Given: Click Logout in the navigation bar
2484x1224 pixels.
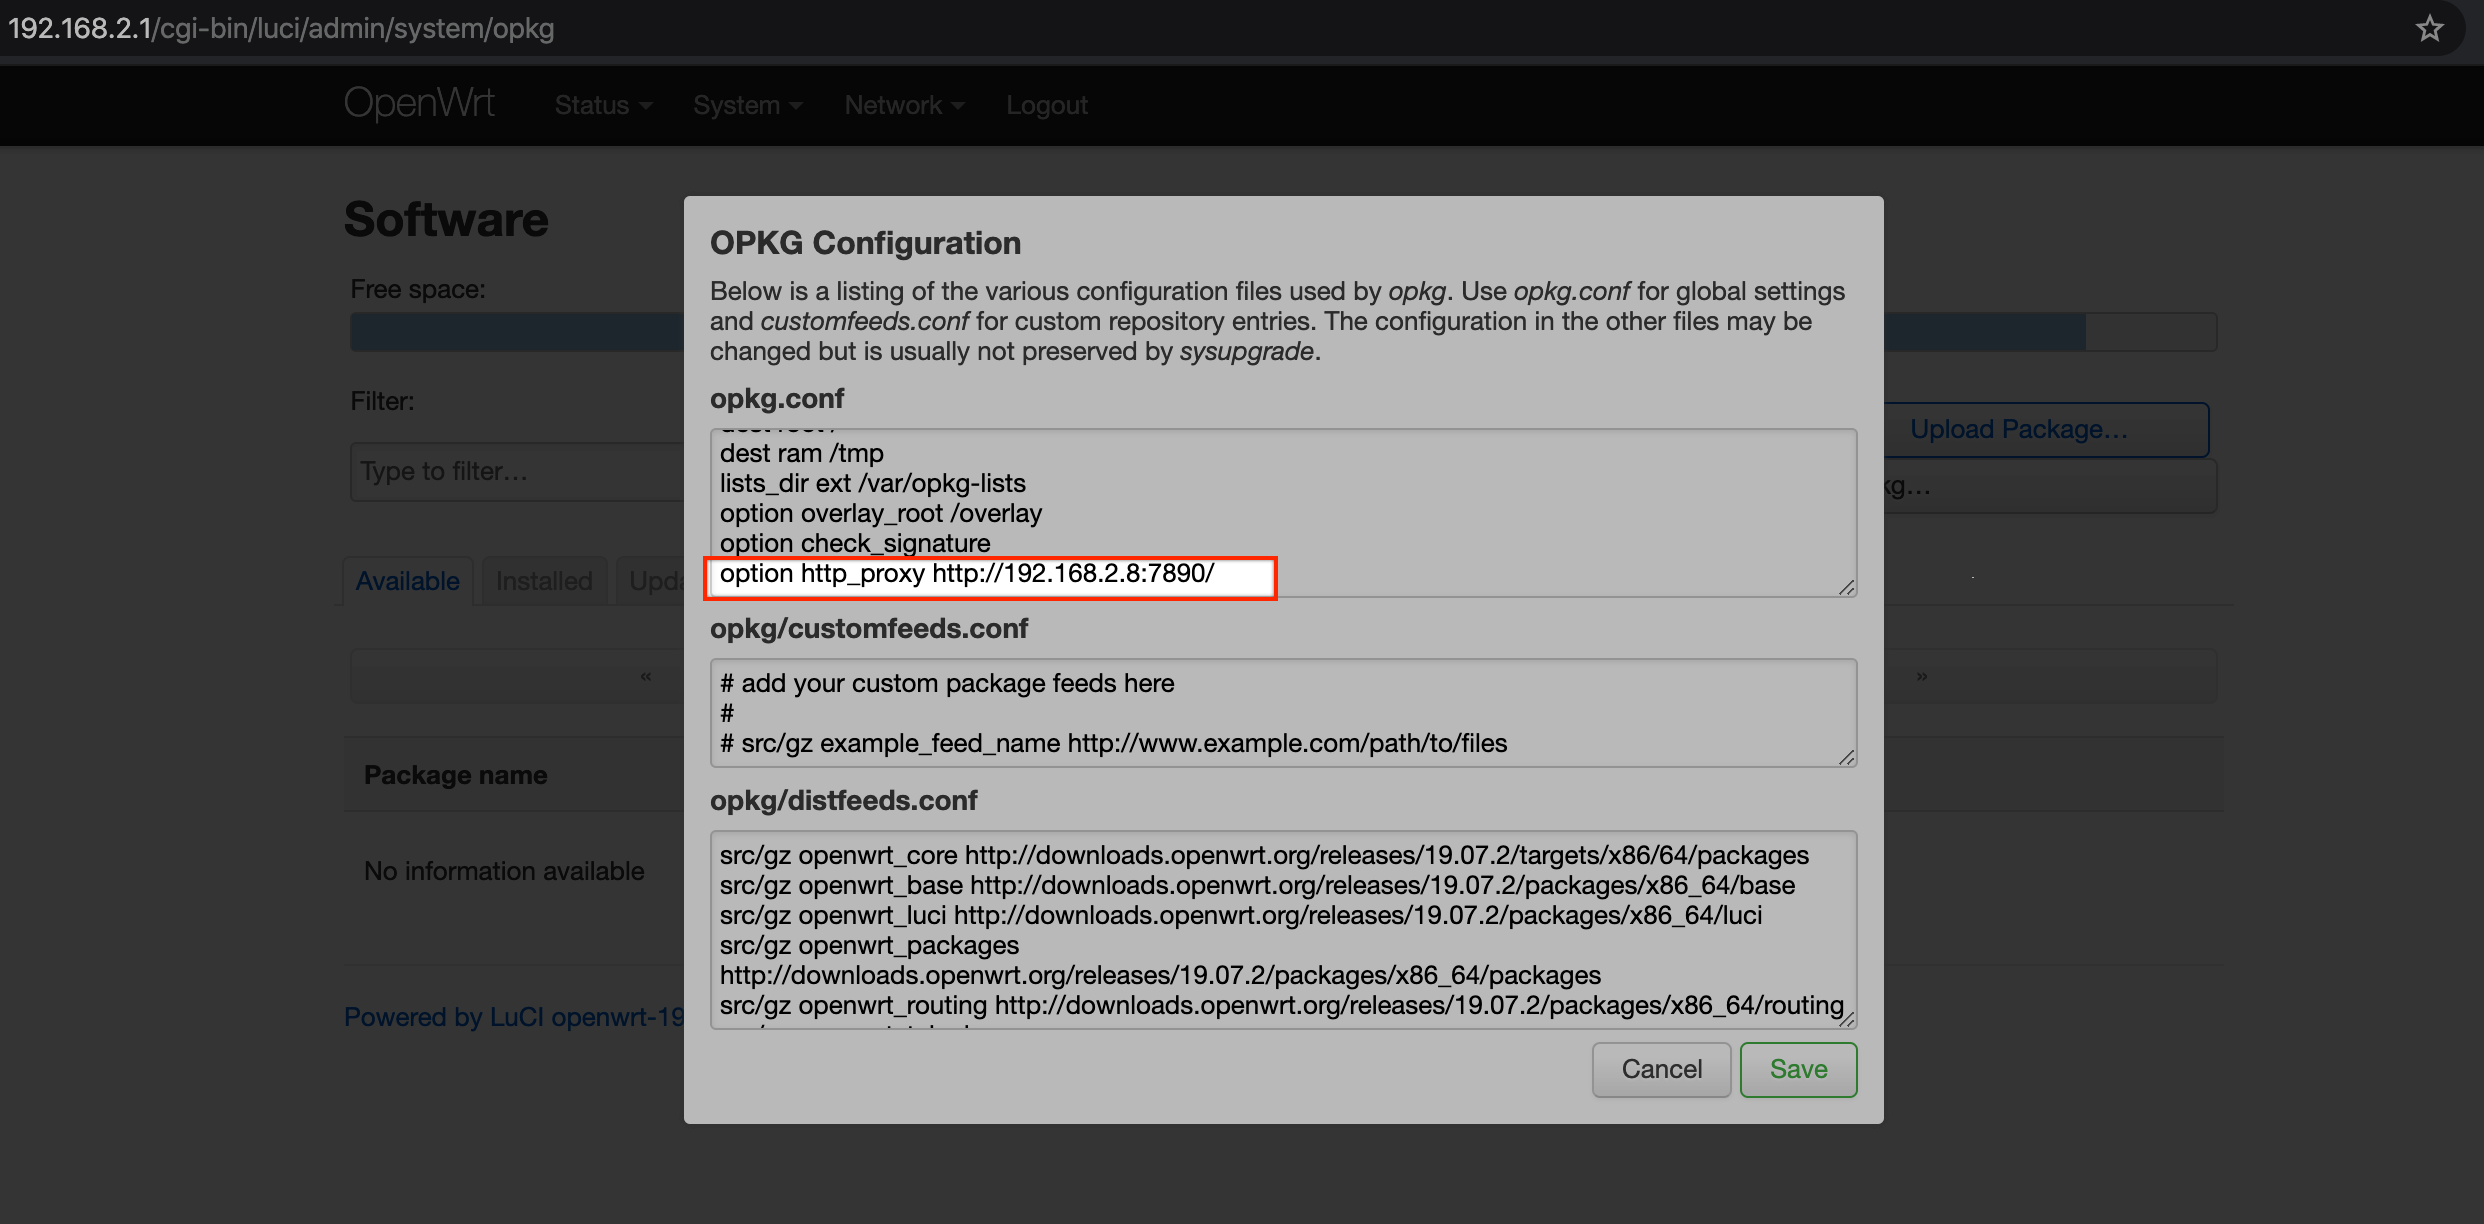Looking at the screenshot, I should tap(1046, 105).
